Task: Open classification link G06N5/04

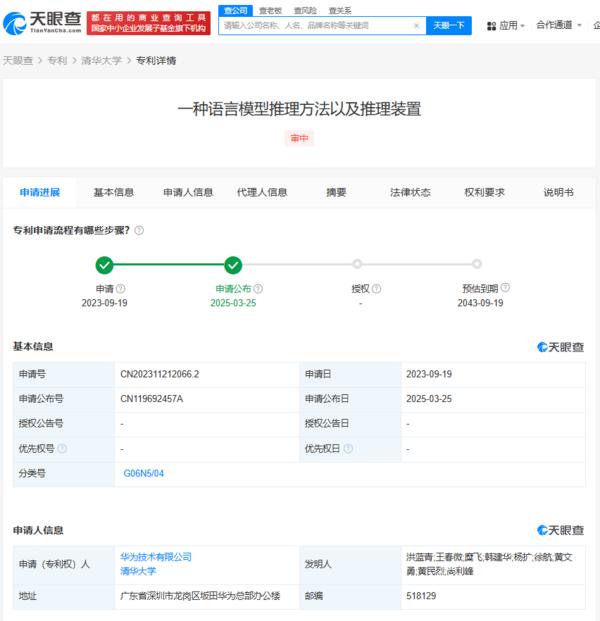Action: coord(143,473)
